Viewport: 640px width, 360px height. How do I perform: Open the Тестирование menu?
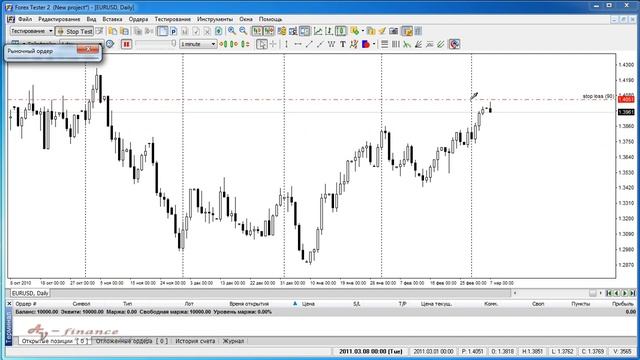(x=172, y=19)
